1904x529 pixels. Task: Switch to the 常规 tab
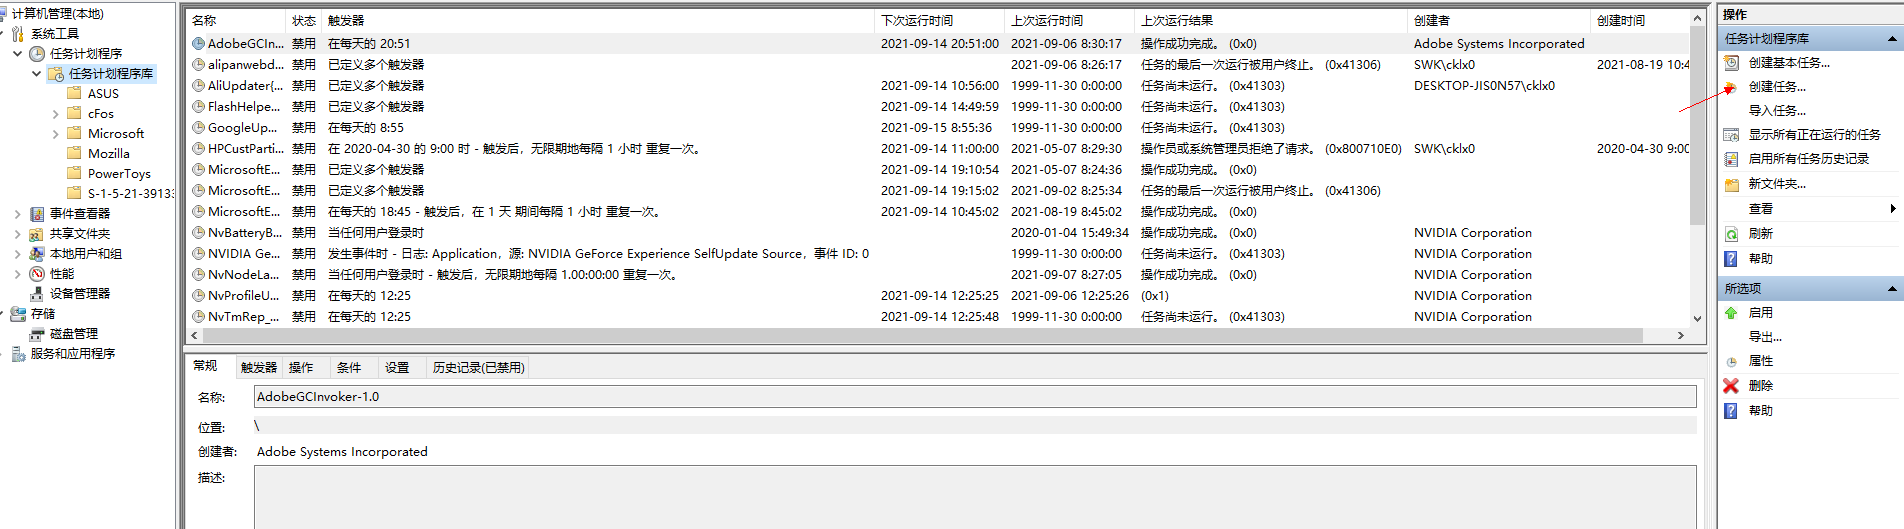click(x=205, y=366)
